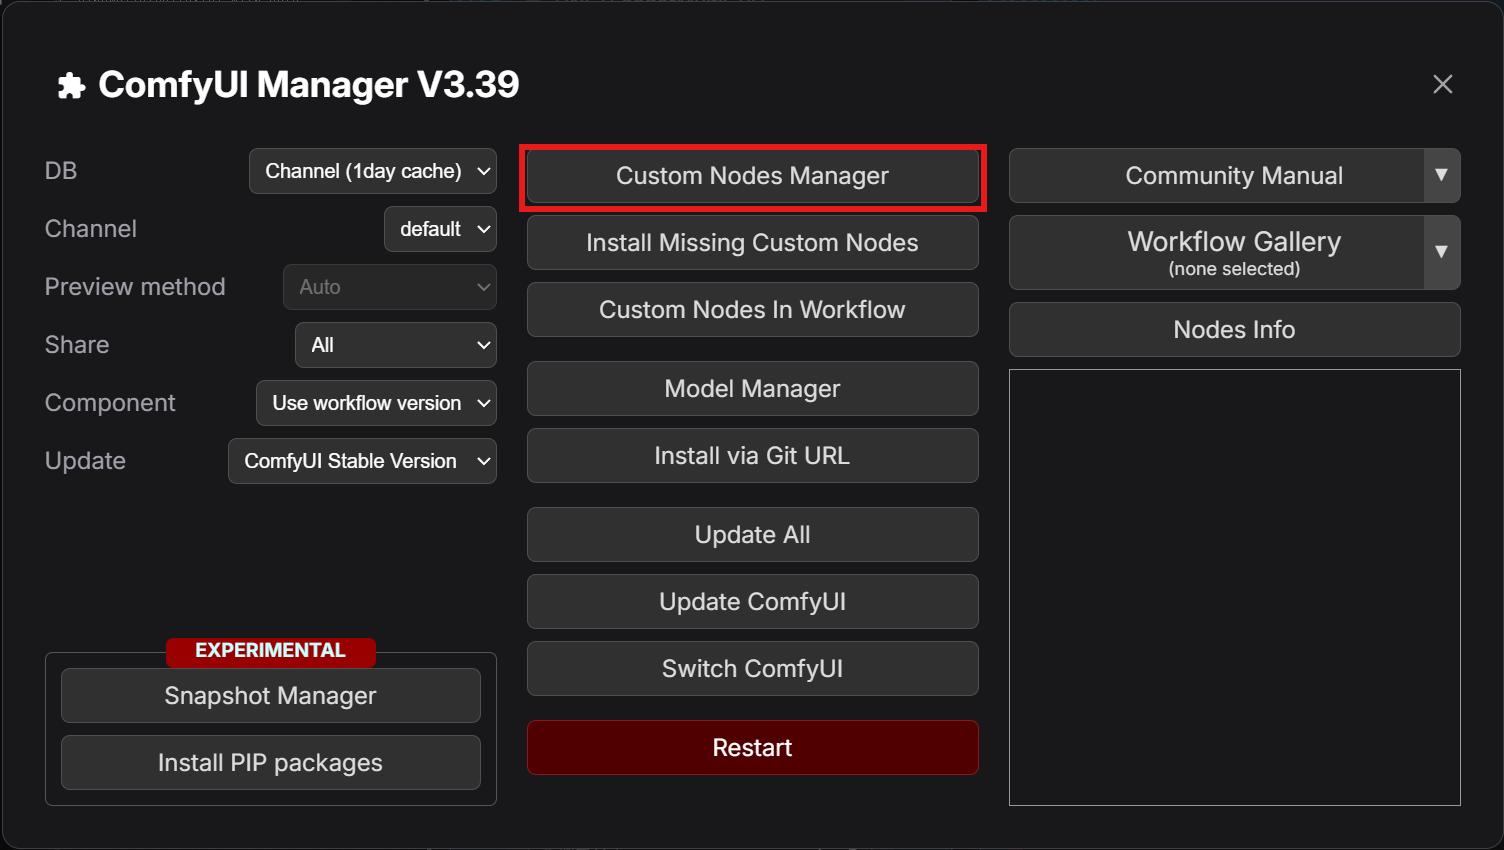The width and height of the screenshot is (1504, 850).
Task: Click the Preview method label
Action: 135,287
